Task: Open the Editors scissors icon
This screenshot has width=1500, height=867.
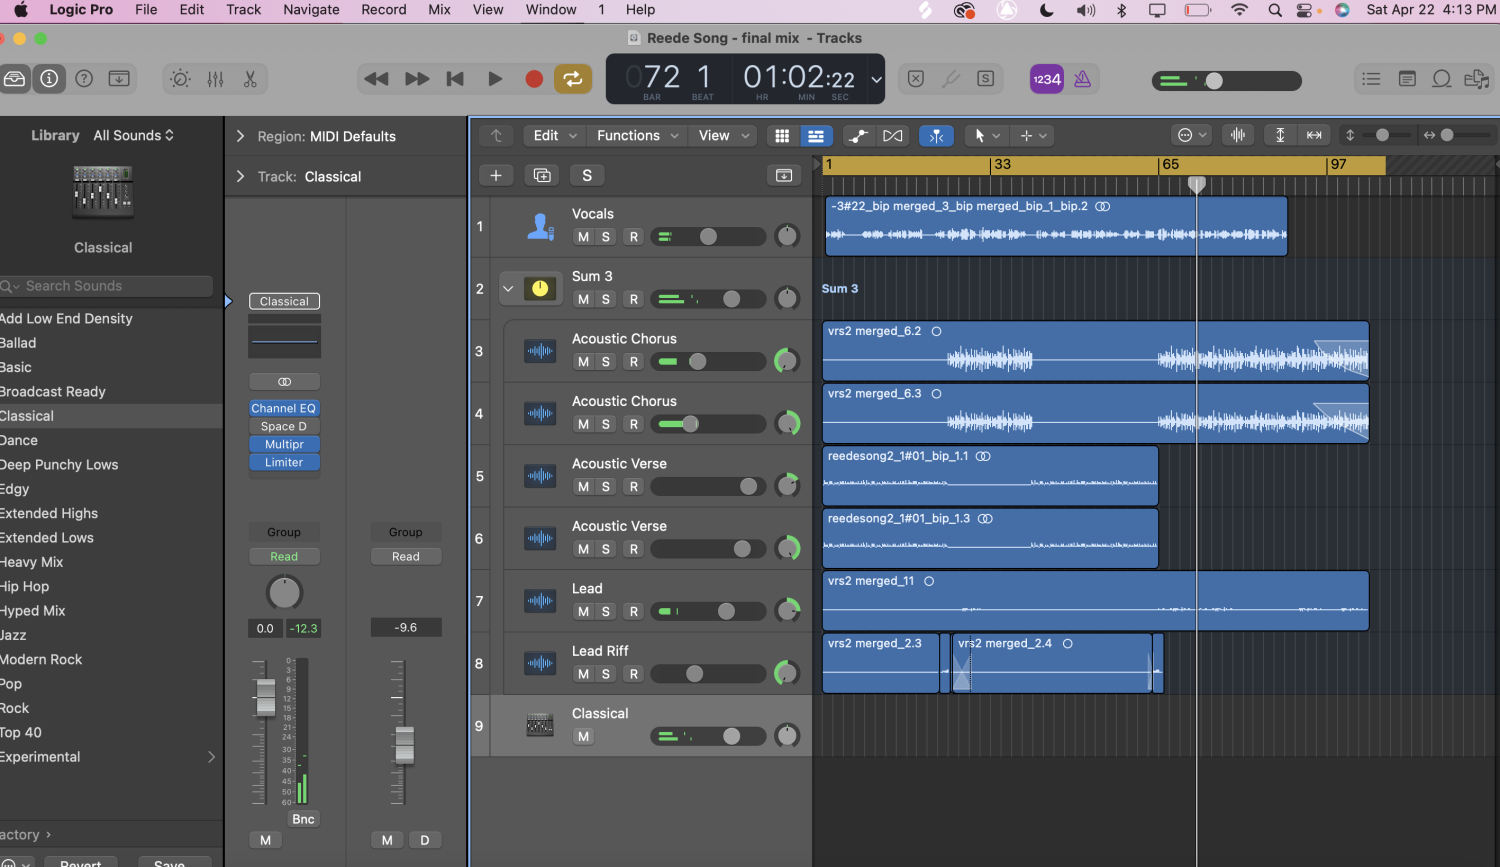Action: pyautogui.click(x=250, y=79)
